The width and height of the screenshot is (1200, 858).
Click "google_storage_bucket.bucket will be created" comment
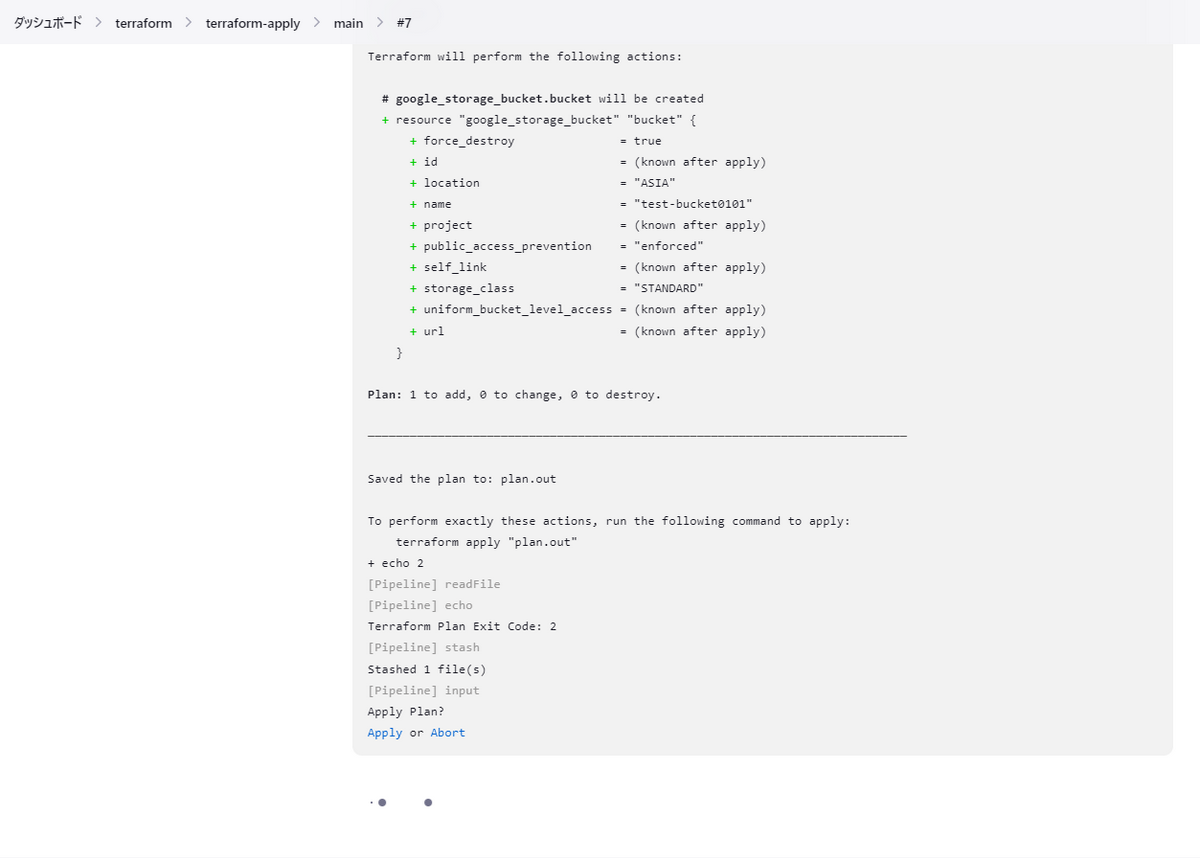coord(543,99)
